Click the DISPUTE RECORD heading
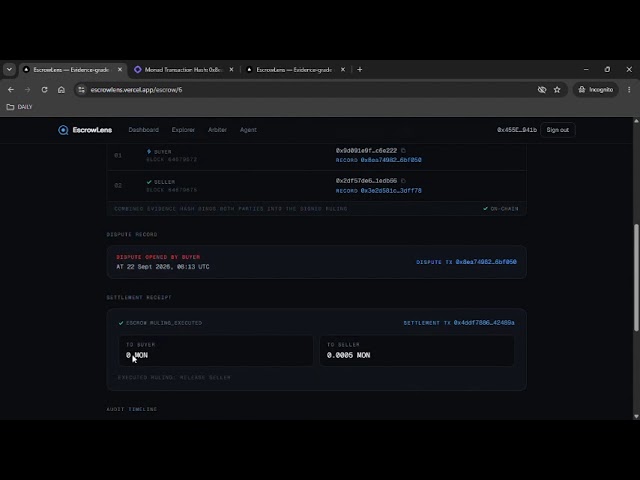 click(131, 235)
